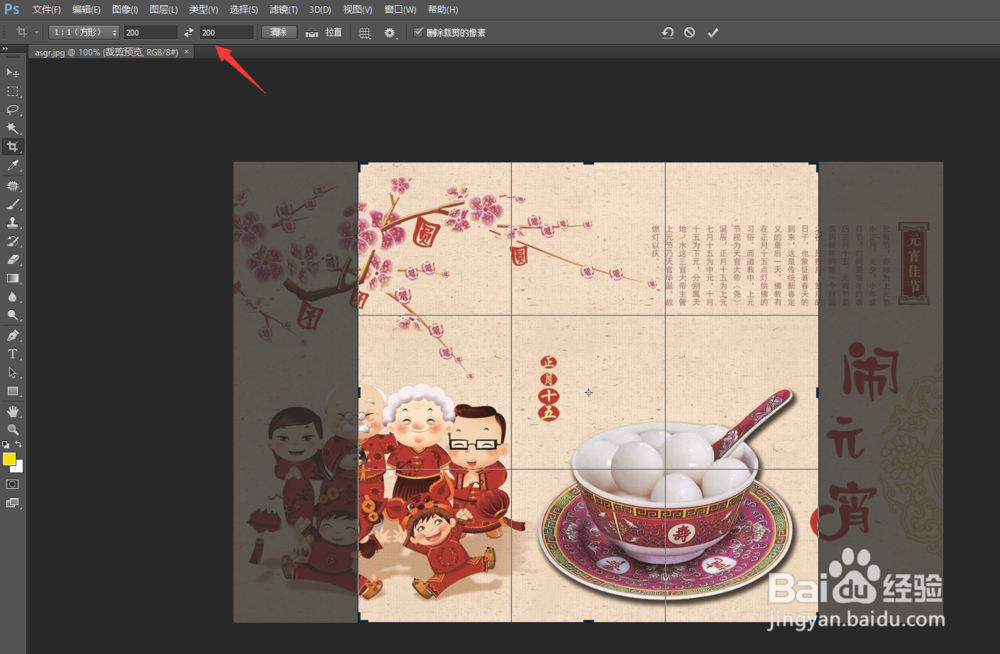Viewport: 1000px width, 654px height.
Task: Click the Photoshop Ps logo
Action: [11, 10]
